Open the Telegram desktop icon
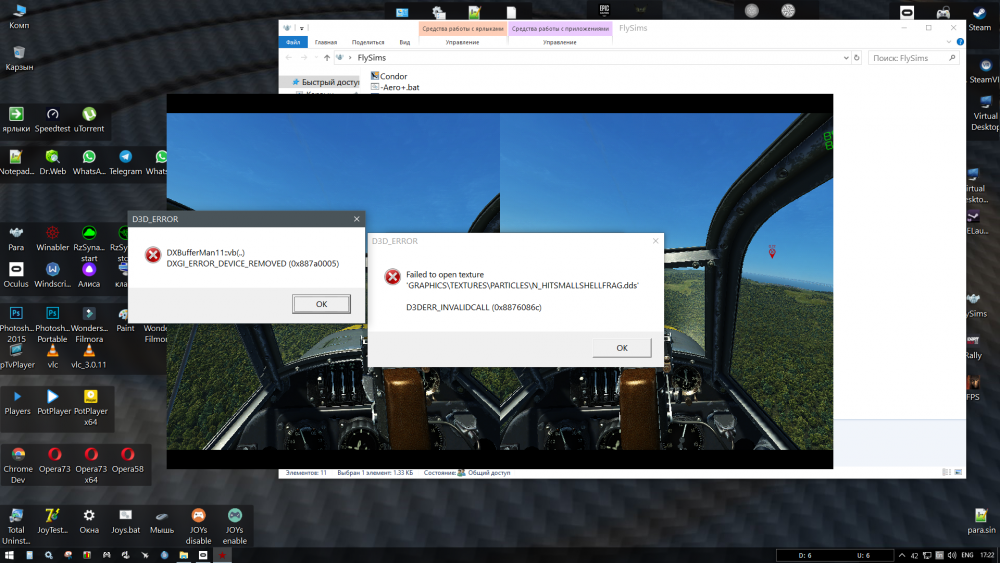 (125, 163)
